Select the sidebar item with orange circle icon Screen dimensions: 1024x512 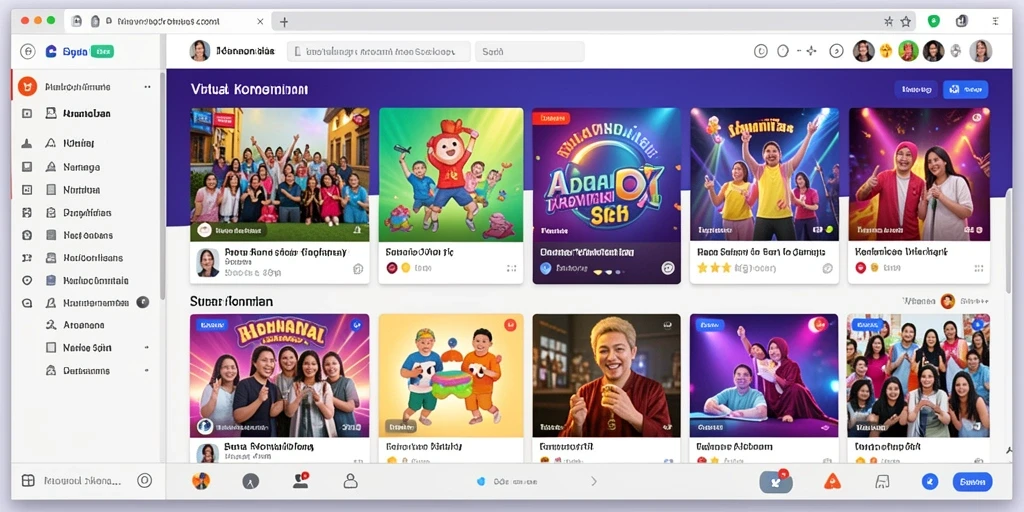point(85,87)
